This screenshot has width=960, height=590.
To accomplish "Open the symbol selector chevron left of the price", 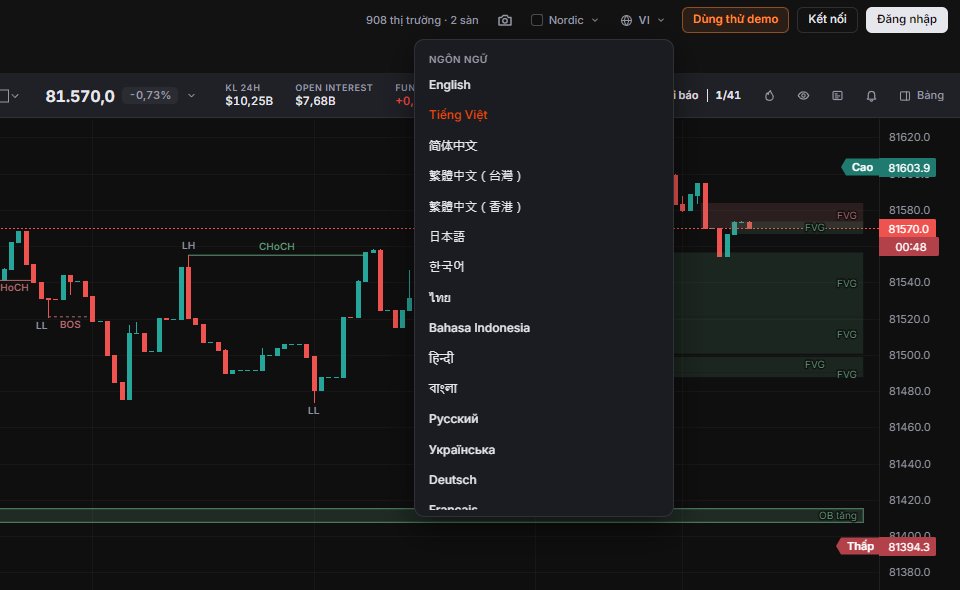I will (x=15, y=96).
